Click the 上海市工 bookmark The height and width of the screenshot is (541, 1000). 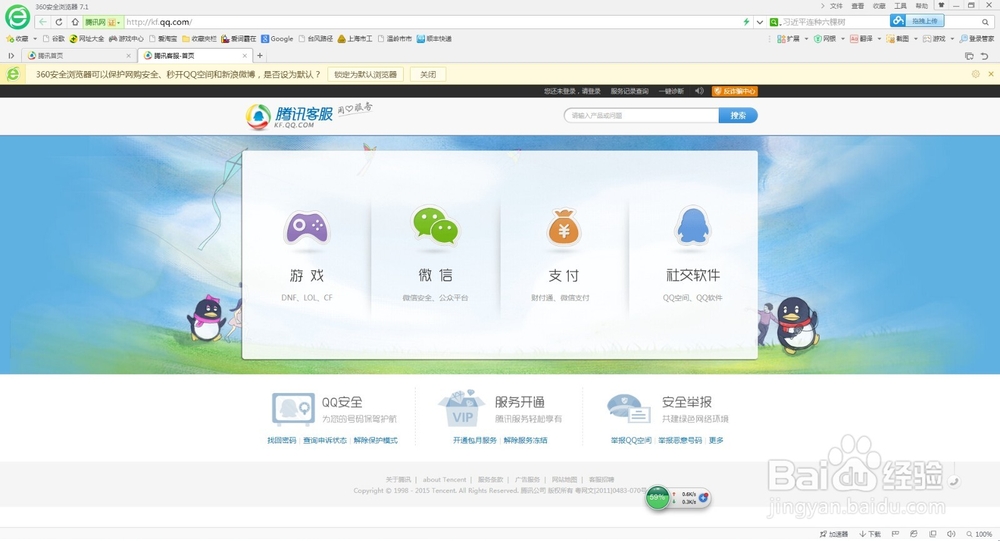click(355, 39)
